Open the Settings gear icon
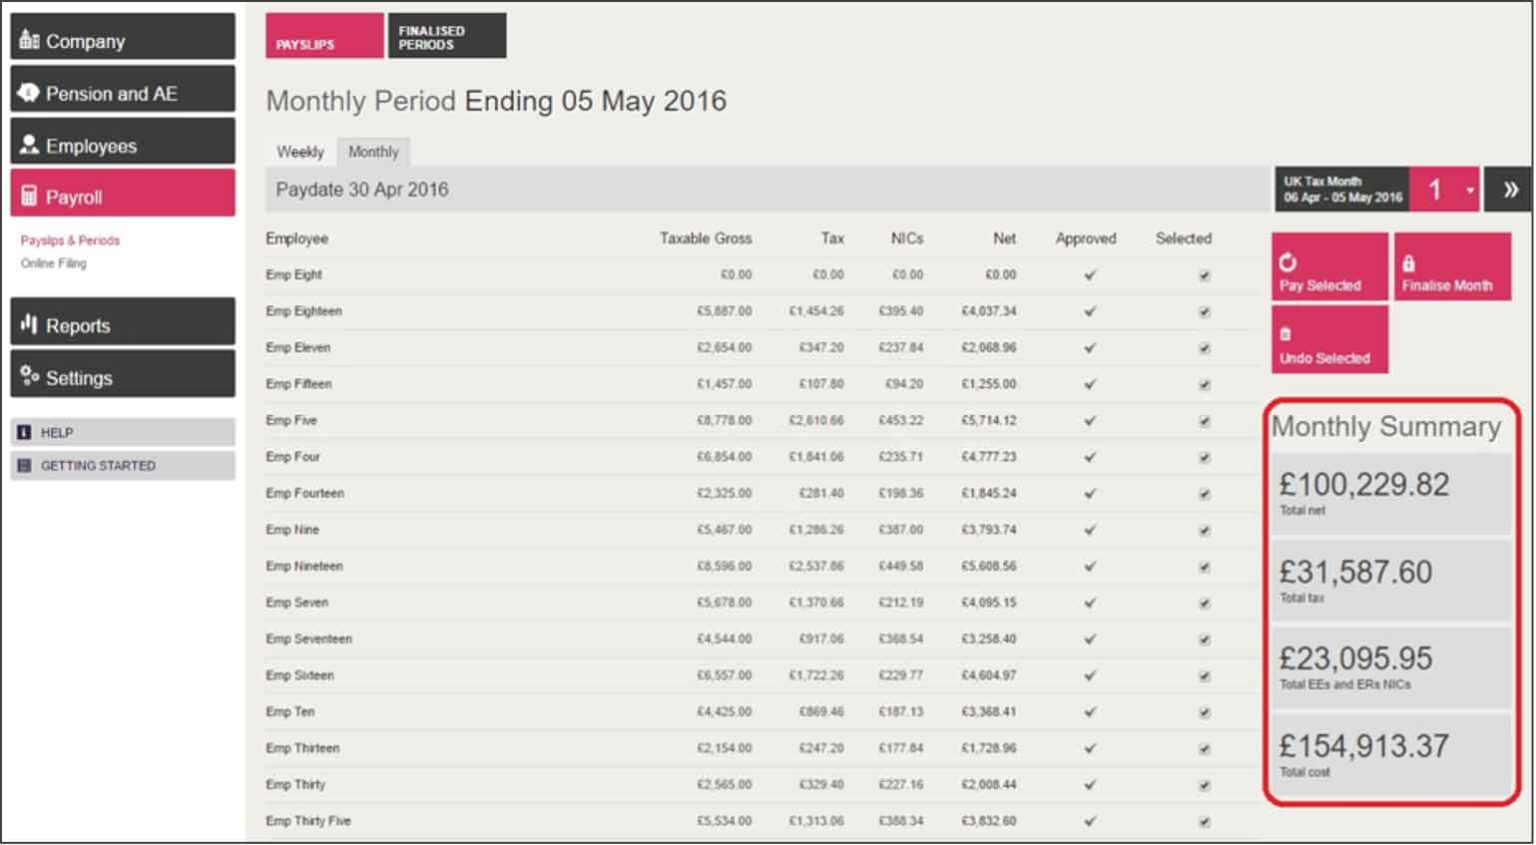The height and width of the screenshot is (845, 1536). [28, 375]
